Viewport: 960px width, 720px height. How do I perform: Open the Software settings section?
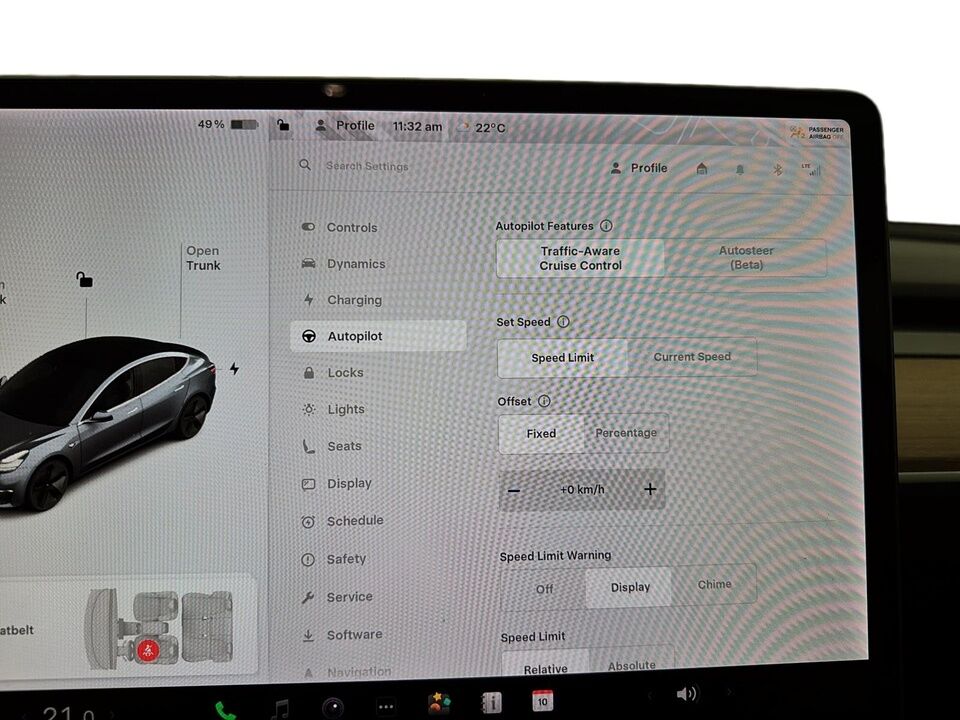(343, 635)
